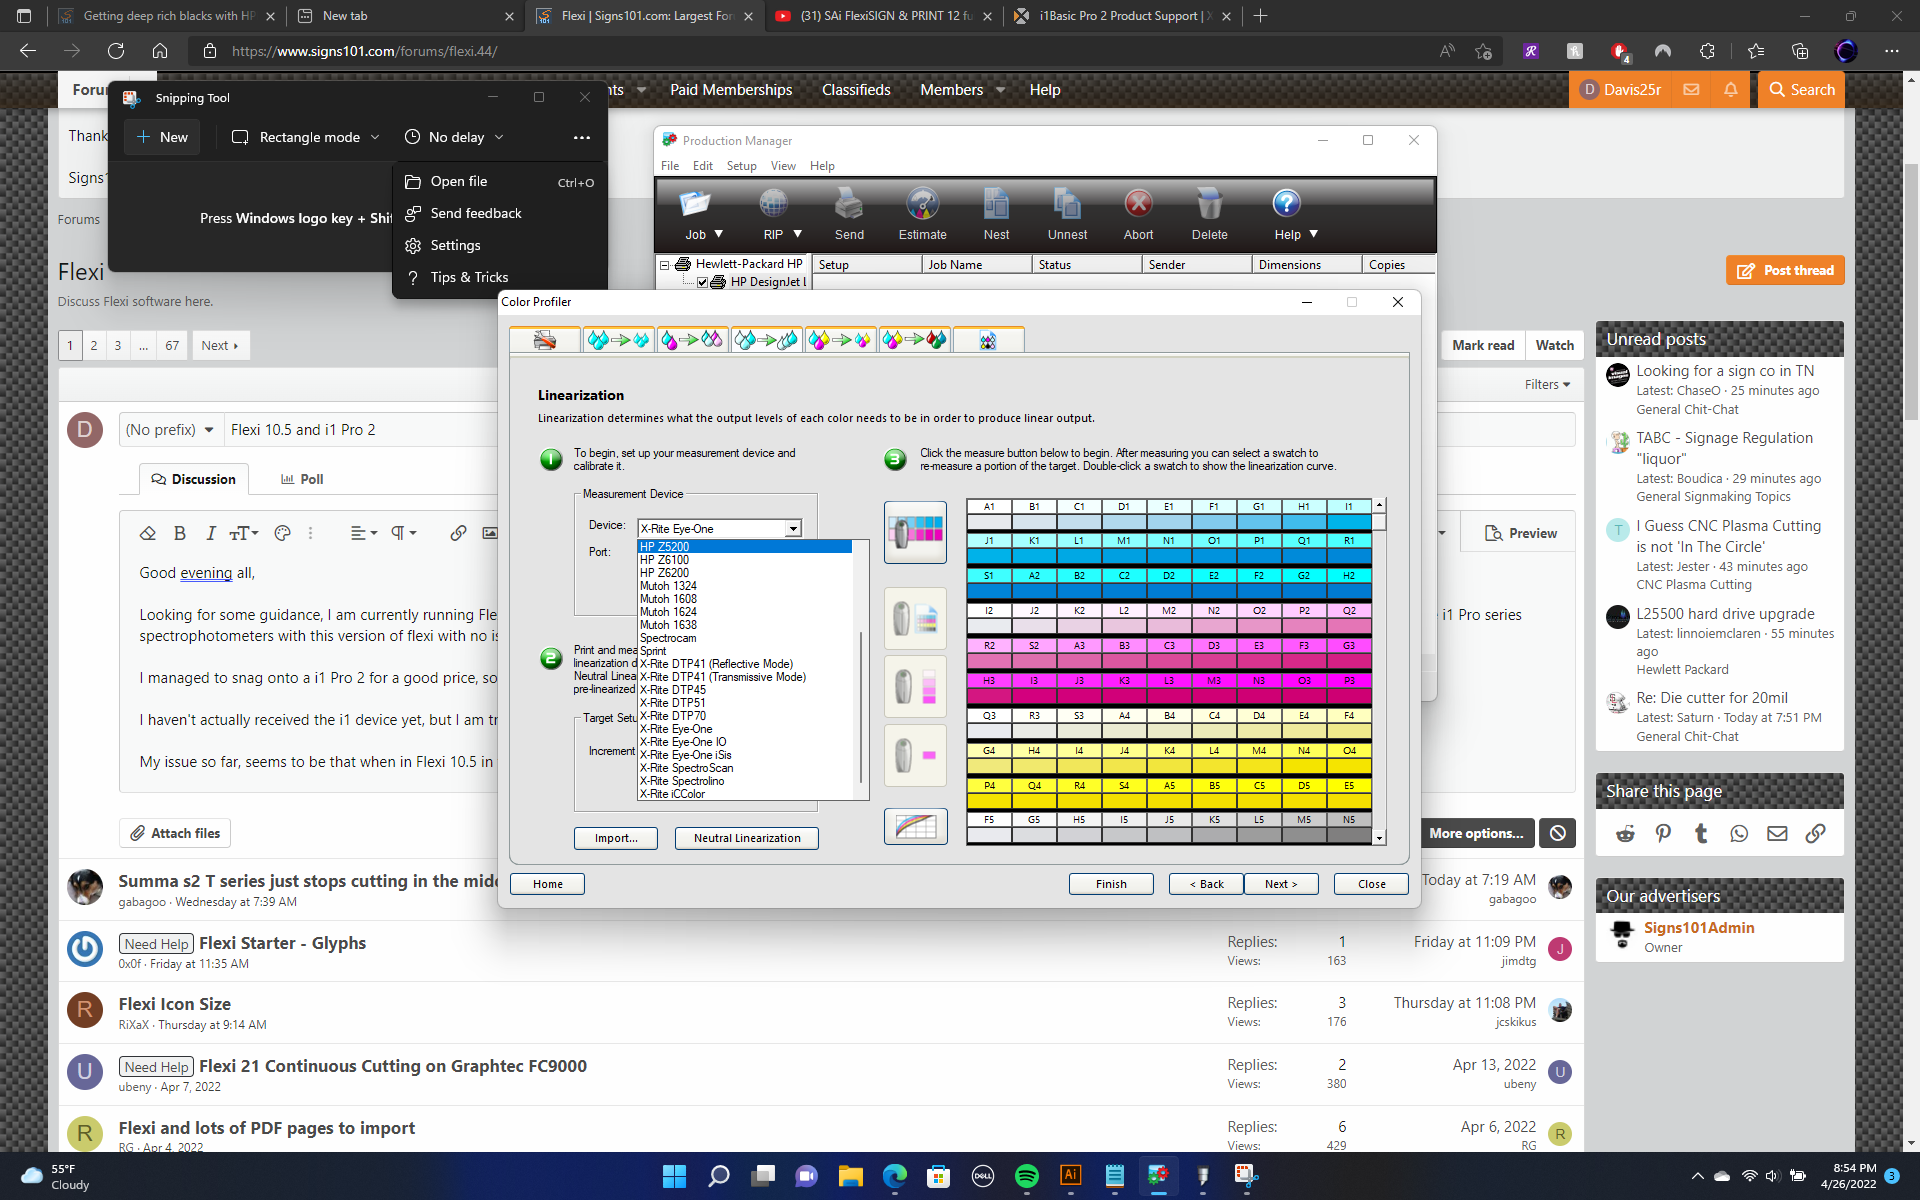Open the font size dropdown in editor toolbar
The height and width of the screenshot is (1200, 1920).
(x=244, y=533)
